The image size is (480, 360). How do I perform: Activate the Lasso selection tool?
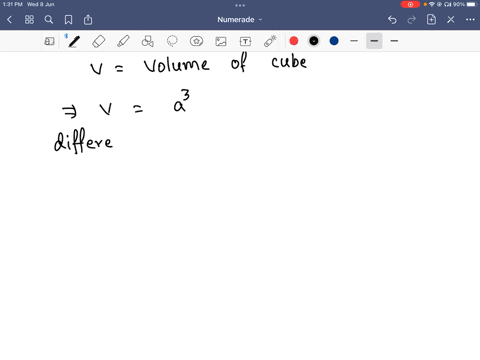tap(172, 41)
